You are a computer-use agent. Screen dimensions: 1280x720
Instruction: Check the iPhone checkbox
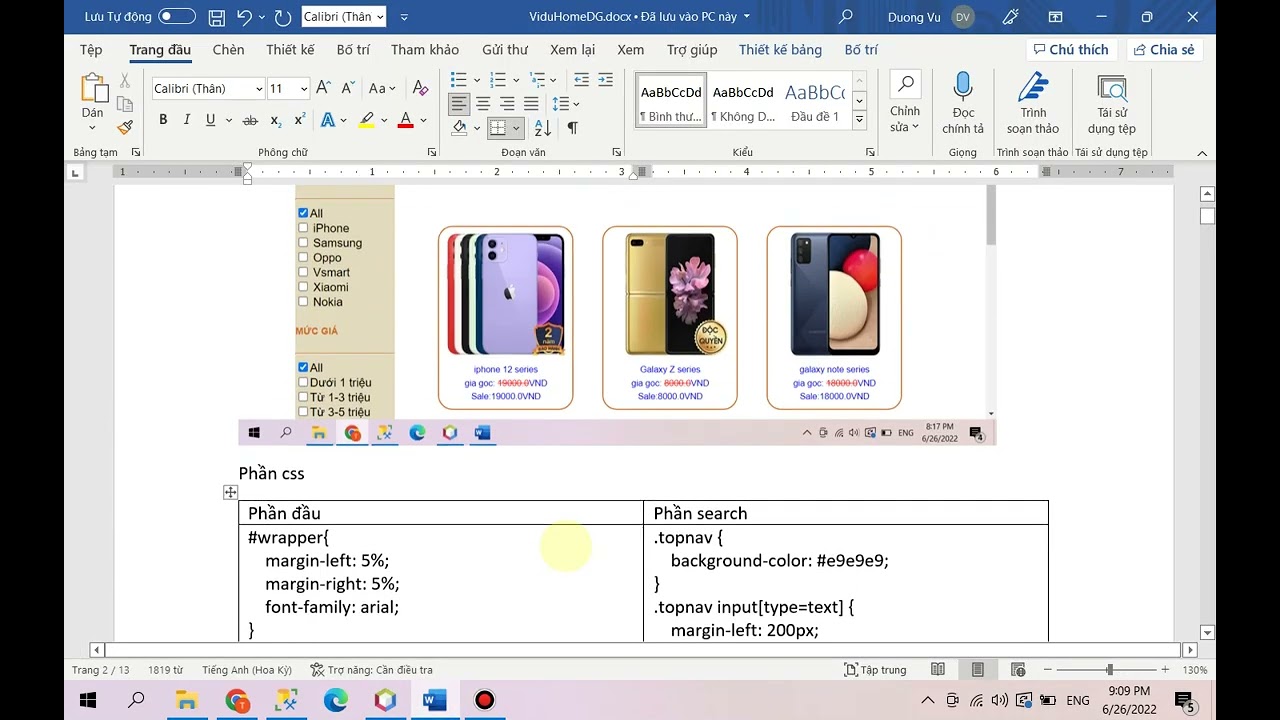pos(303,228)
